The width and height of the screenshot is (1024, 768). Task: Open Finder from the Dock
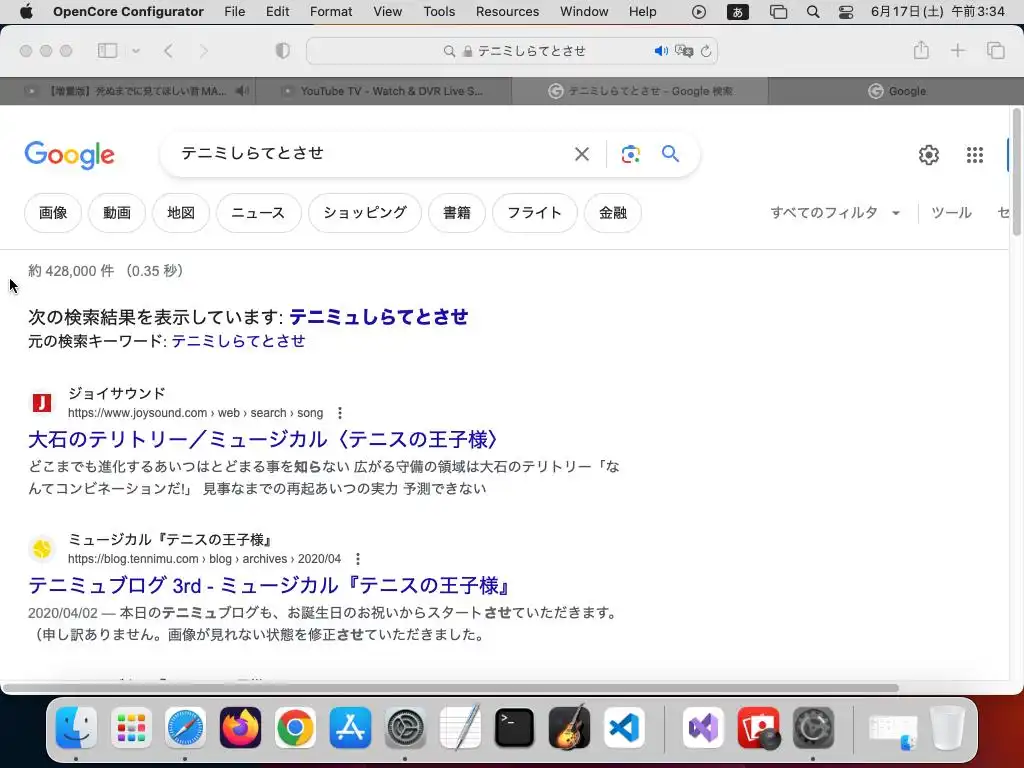click(x=76, y=728)
